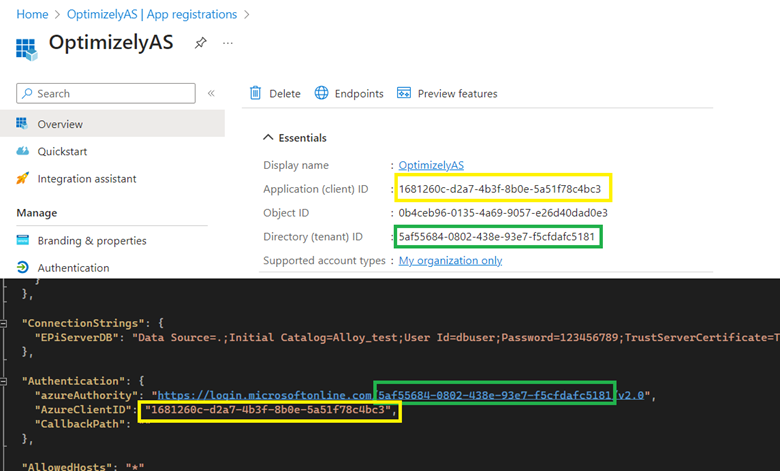The width and height of the screenshot is (780, 472).
Task: Open the more options ellipsis menu
Action: (228, 43)
